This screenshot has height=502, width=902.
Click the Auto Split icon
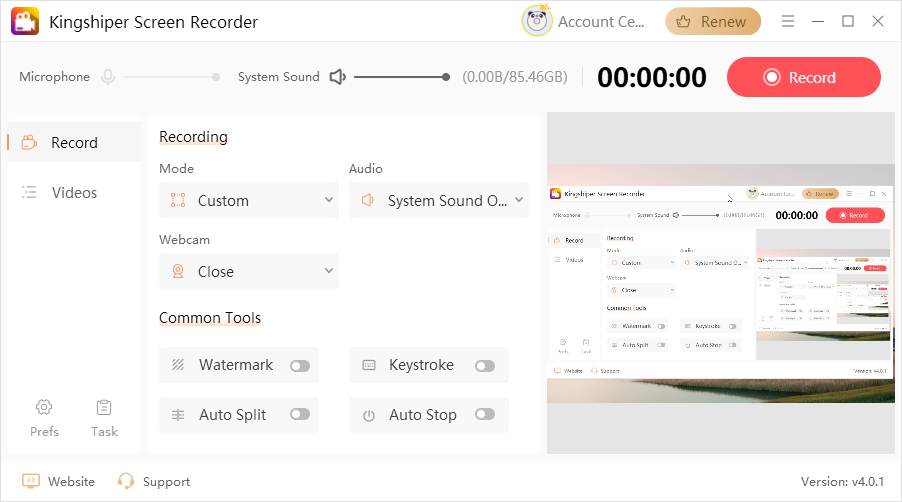tap(178, 415)
